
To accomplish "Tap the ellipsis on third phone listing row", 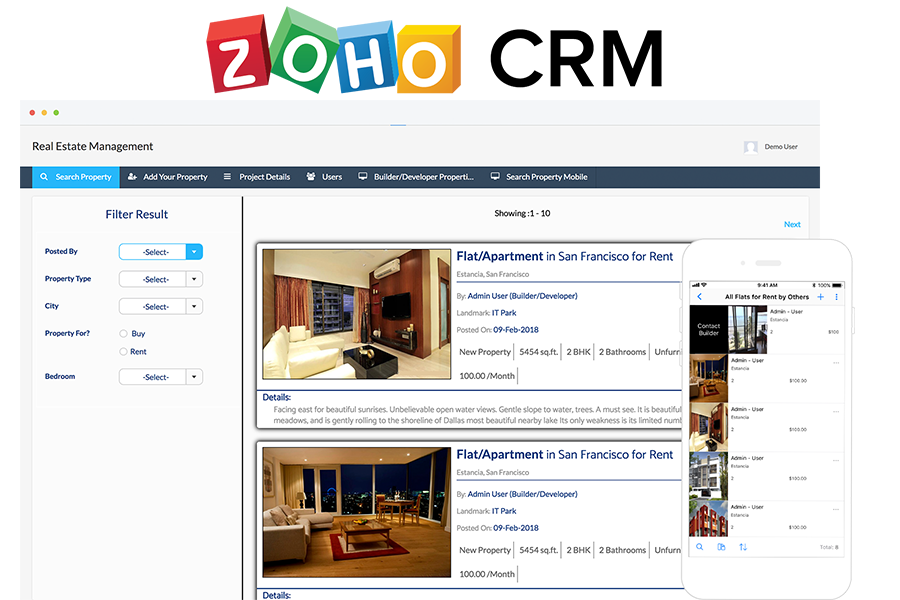I will pyautogui.click(x=836, y=412).
